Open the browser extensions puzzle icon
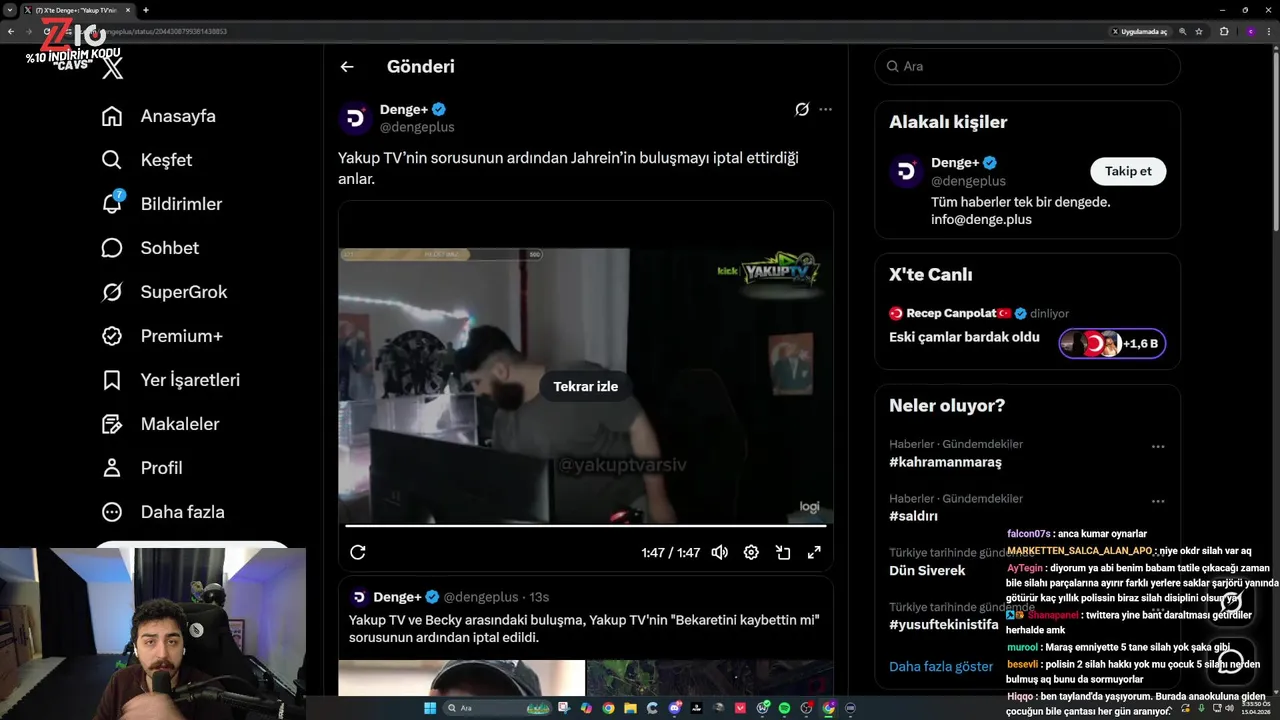Screen dimensions: 1280x720 pos(1224,31)
